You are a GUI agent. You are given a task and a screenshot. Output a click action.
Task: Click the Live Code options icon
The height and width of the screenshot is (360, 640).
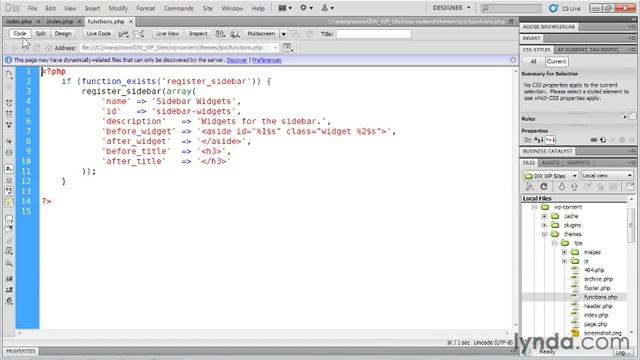[123, 34]
